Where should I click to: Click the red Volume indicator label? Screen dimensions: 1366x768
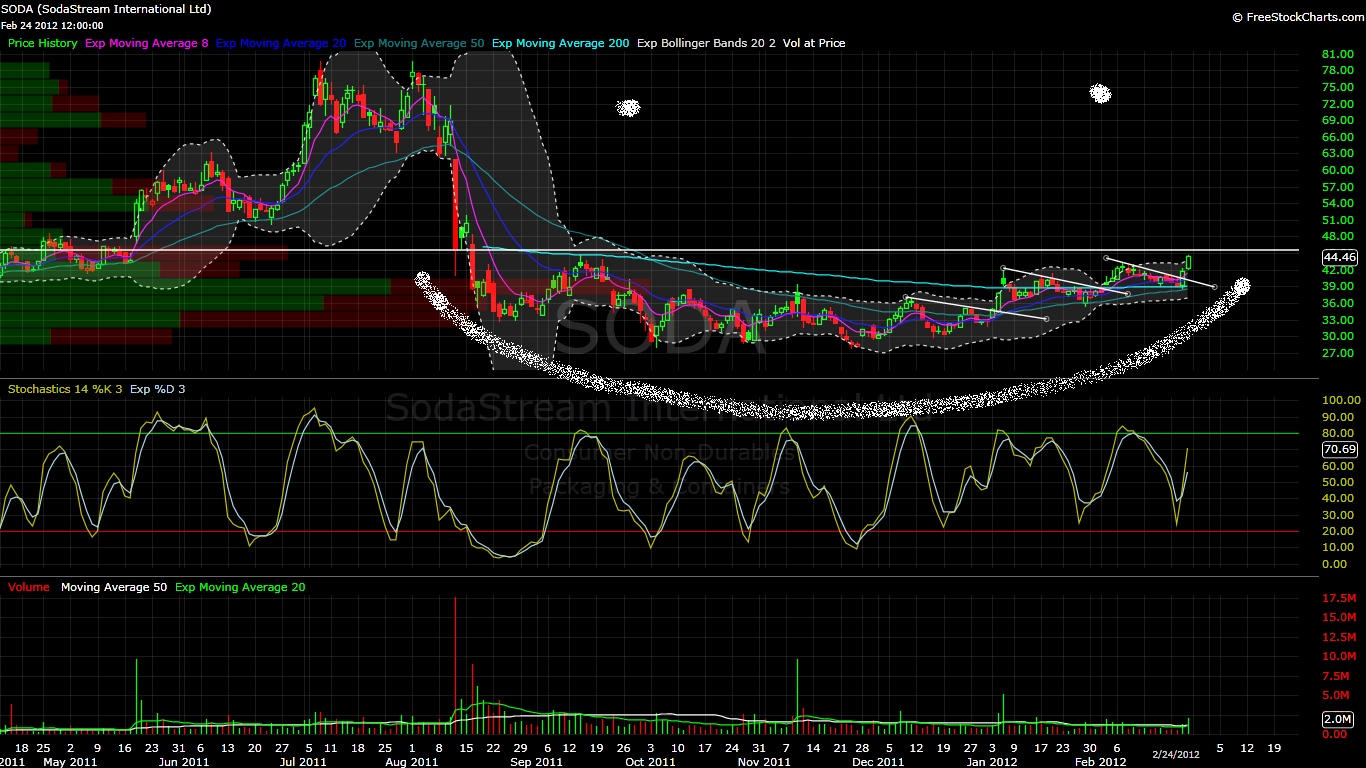coord(28,587)
